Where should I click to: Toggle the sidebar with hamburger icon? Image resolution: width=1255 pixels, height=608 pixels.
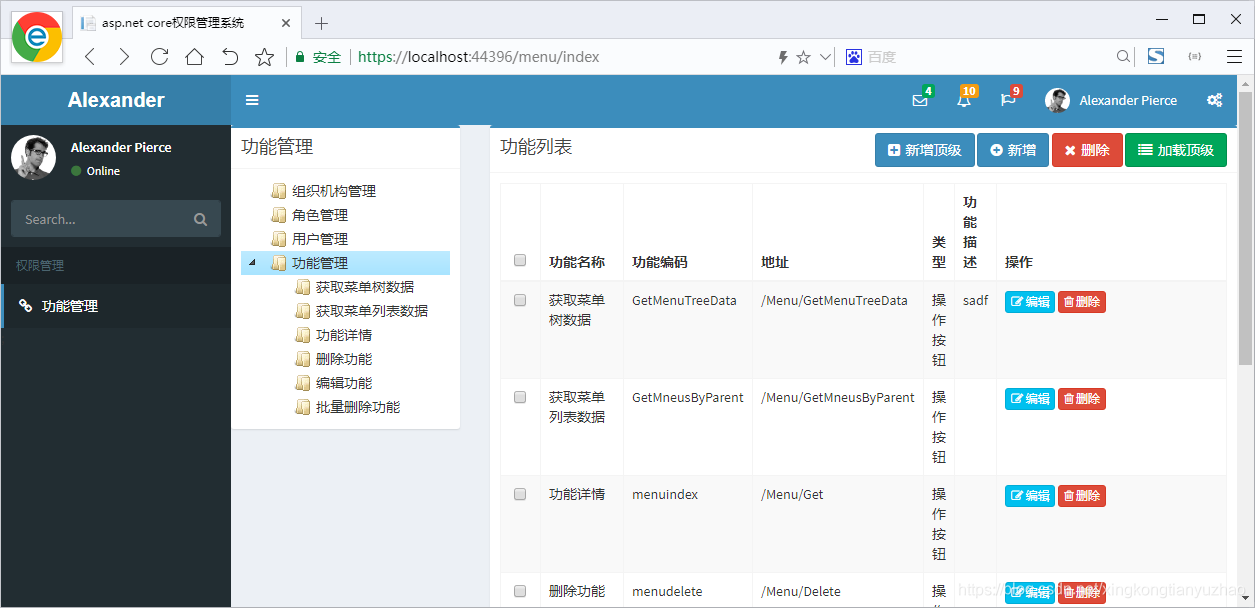pos(252,100)
